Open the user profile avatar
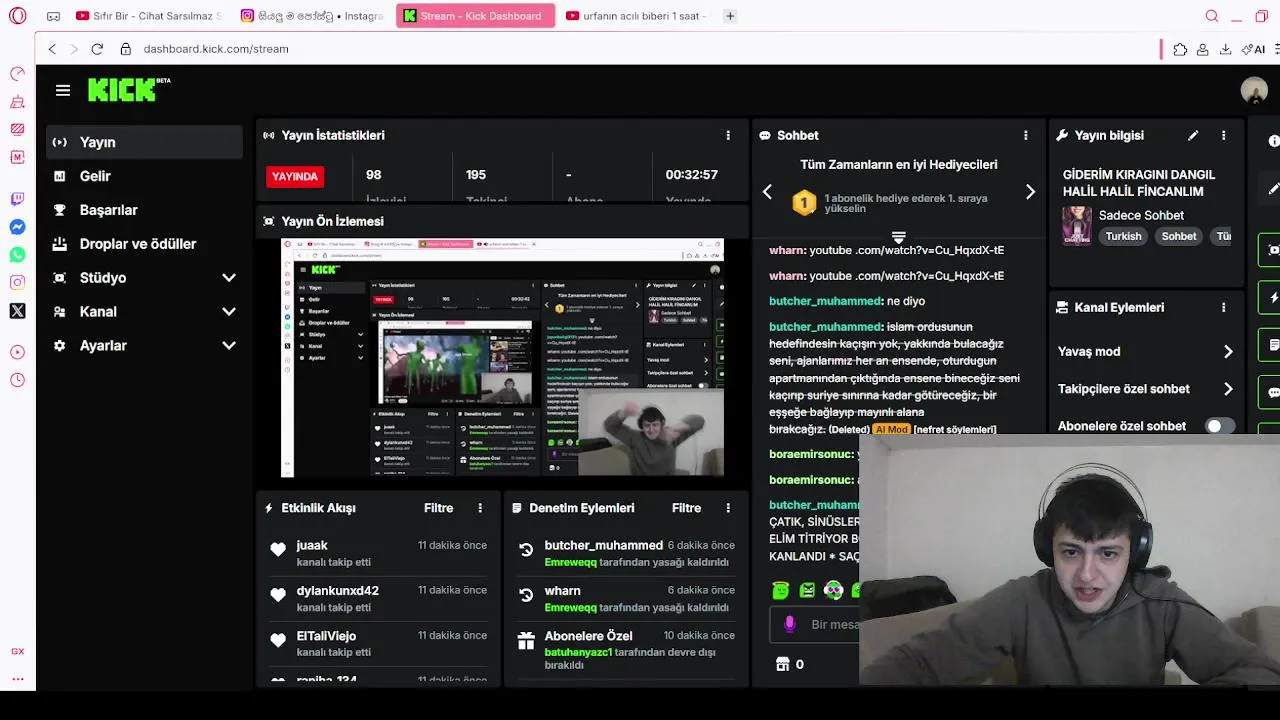Image resolution: width=1280 pixels, height=720 pixels. coord(1254,90)
